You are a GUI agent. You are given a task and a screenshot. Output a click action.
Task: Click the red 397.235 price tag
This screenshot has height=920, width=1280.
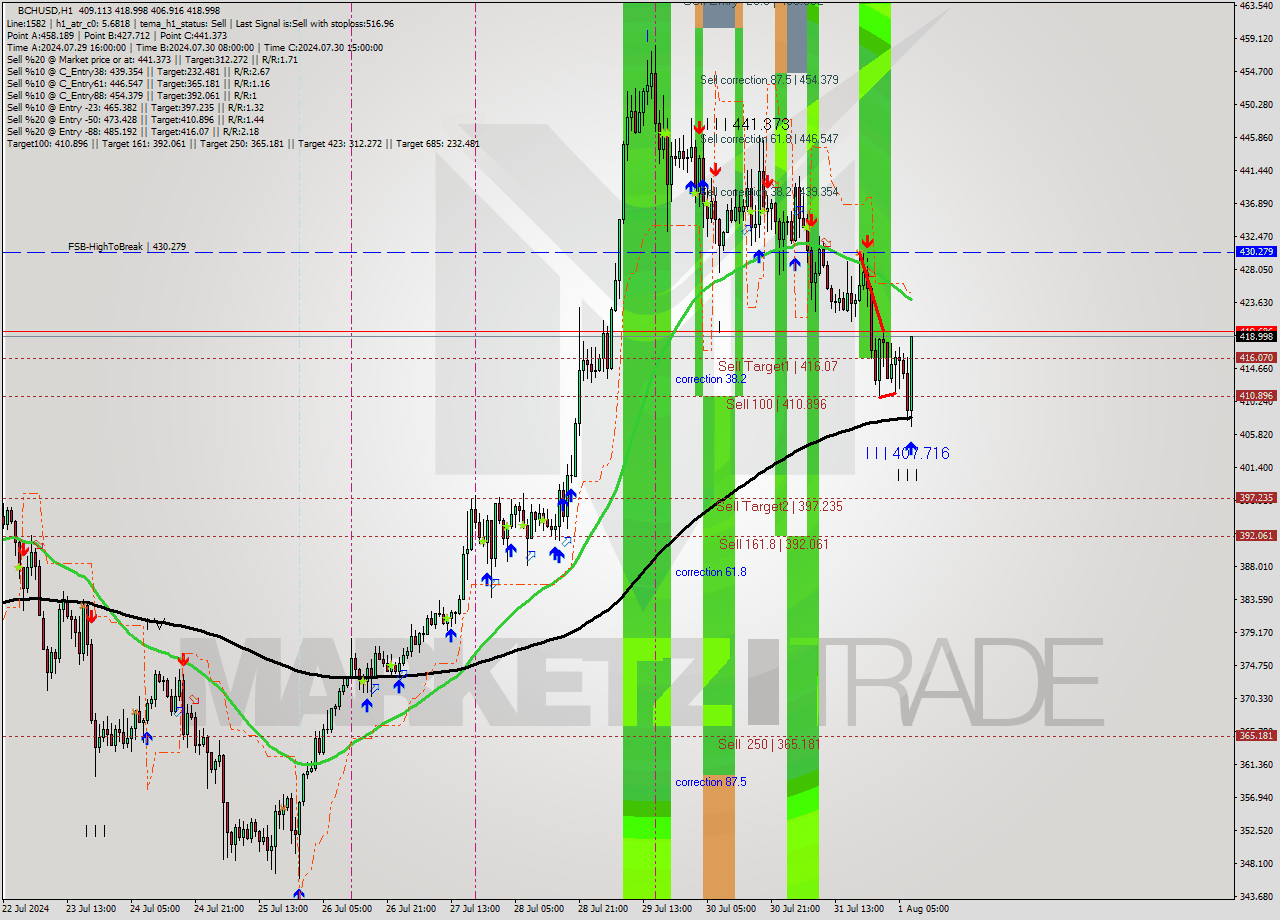(1255, 497)
